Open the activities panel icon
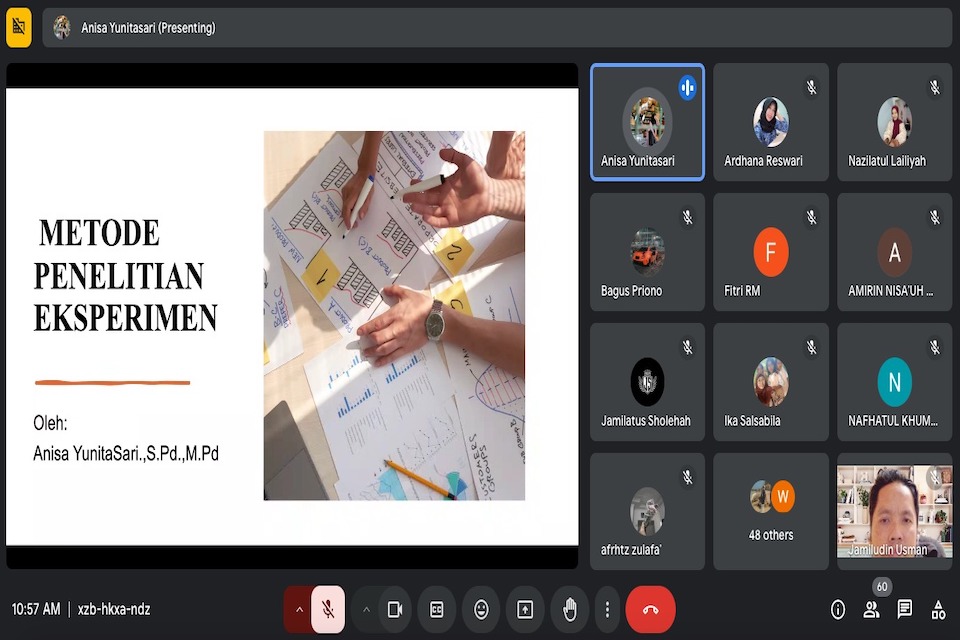The image size is (960, 640). [938, 610]
